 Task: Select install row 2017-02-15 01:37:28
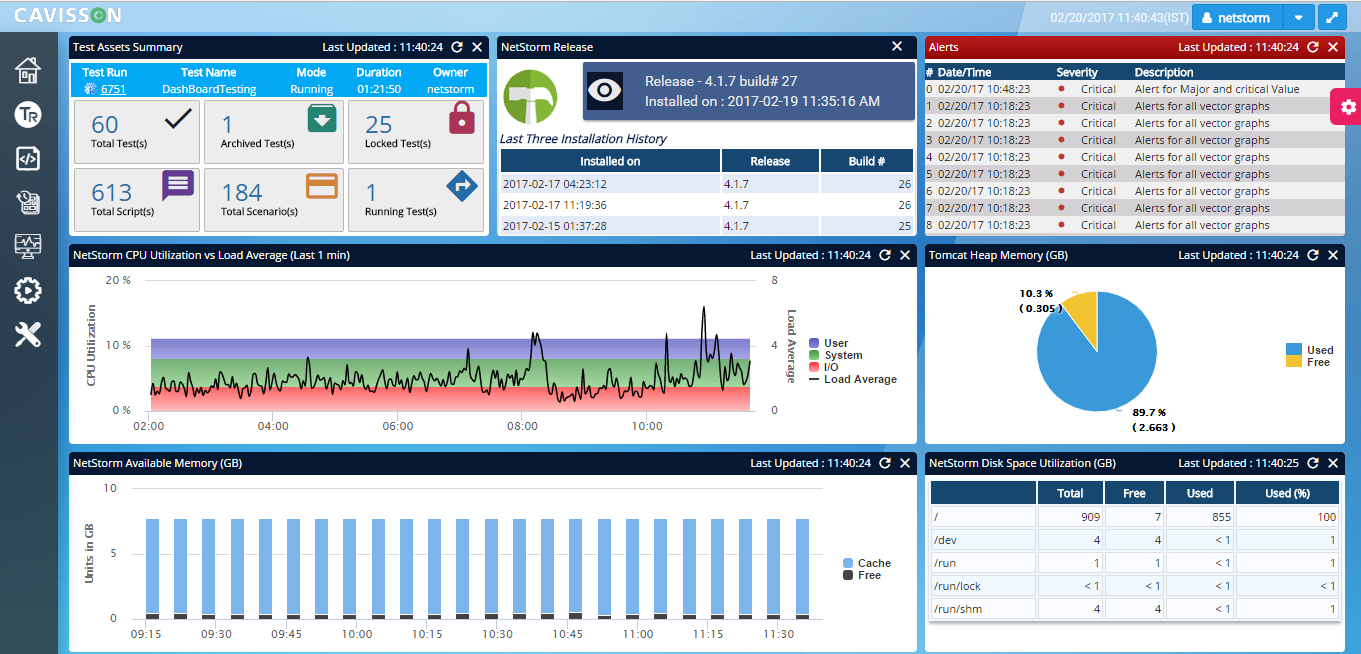click(x=706, y=225)
